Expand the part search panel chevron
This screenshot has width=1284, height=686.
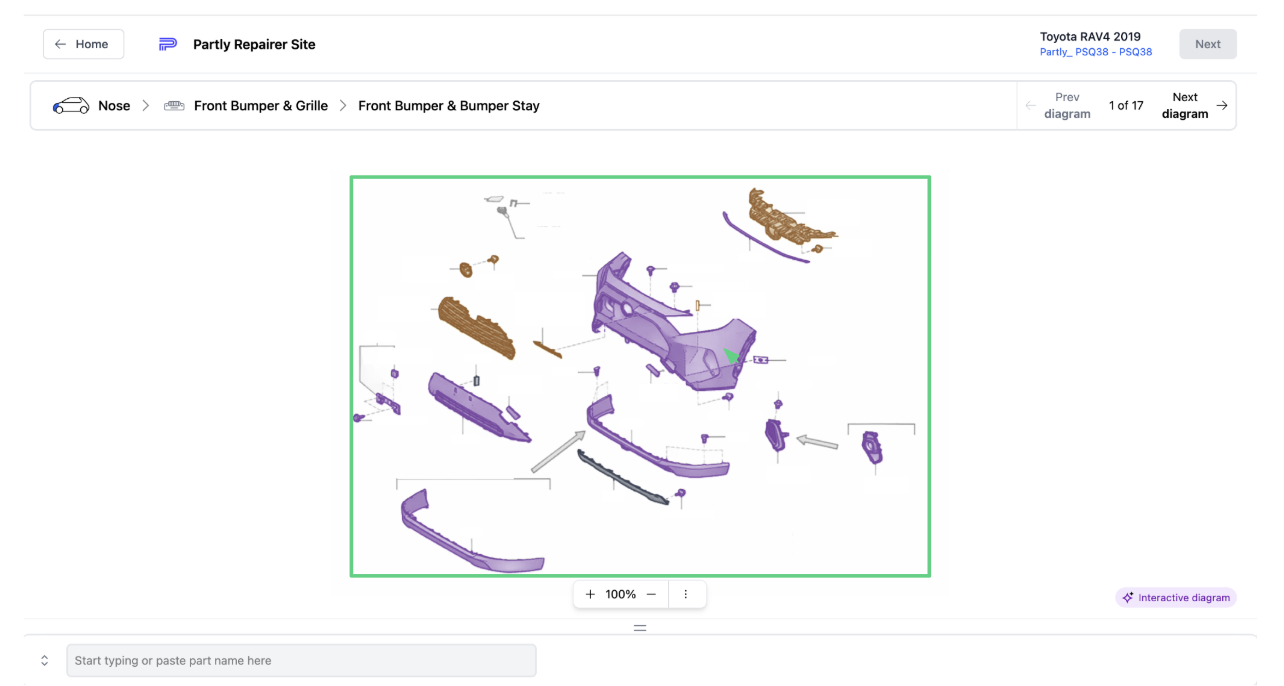45,661
